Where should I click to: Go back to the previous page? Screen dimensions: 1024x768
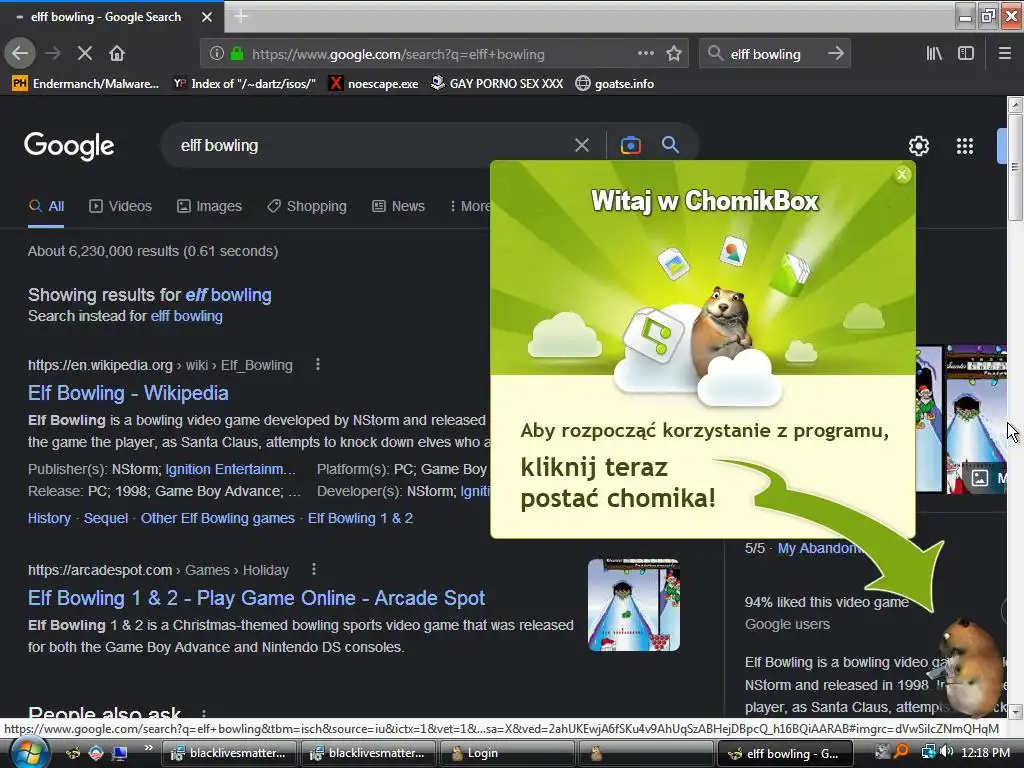pyautogui.click(x=20, y=54)
